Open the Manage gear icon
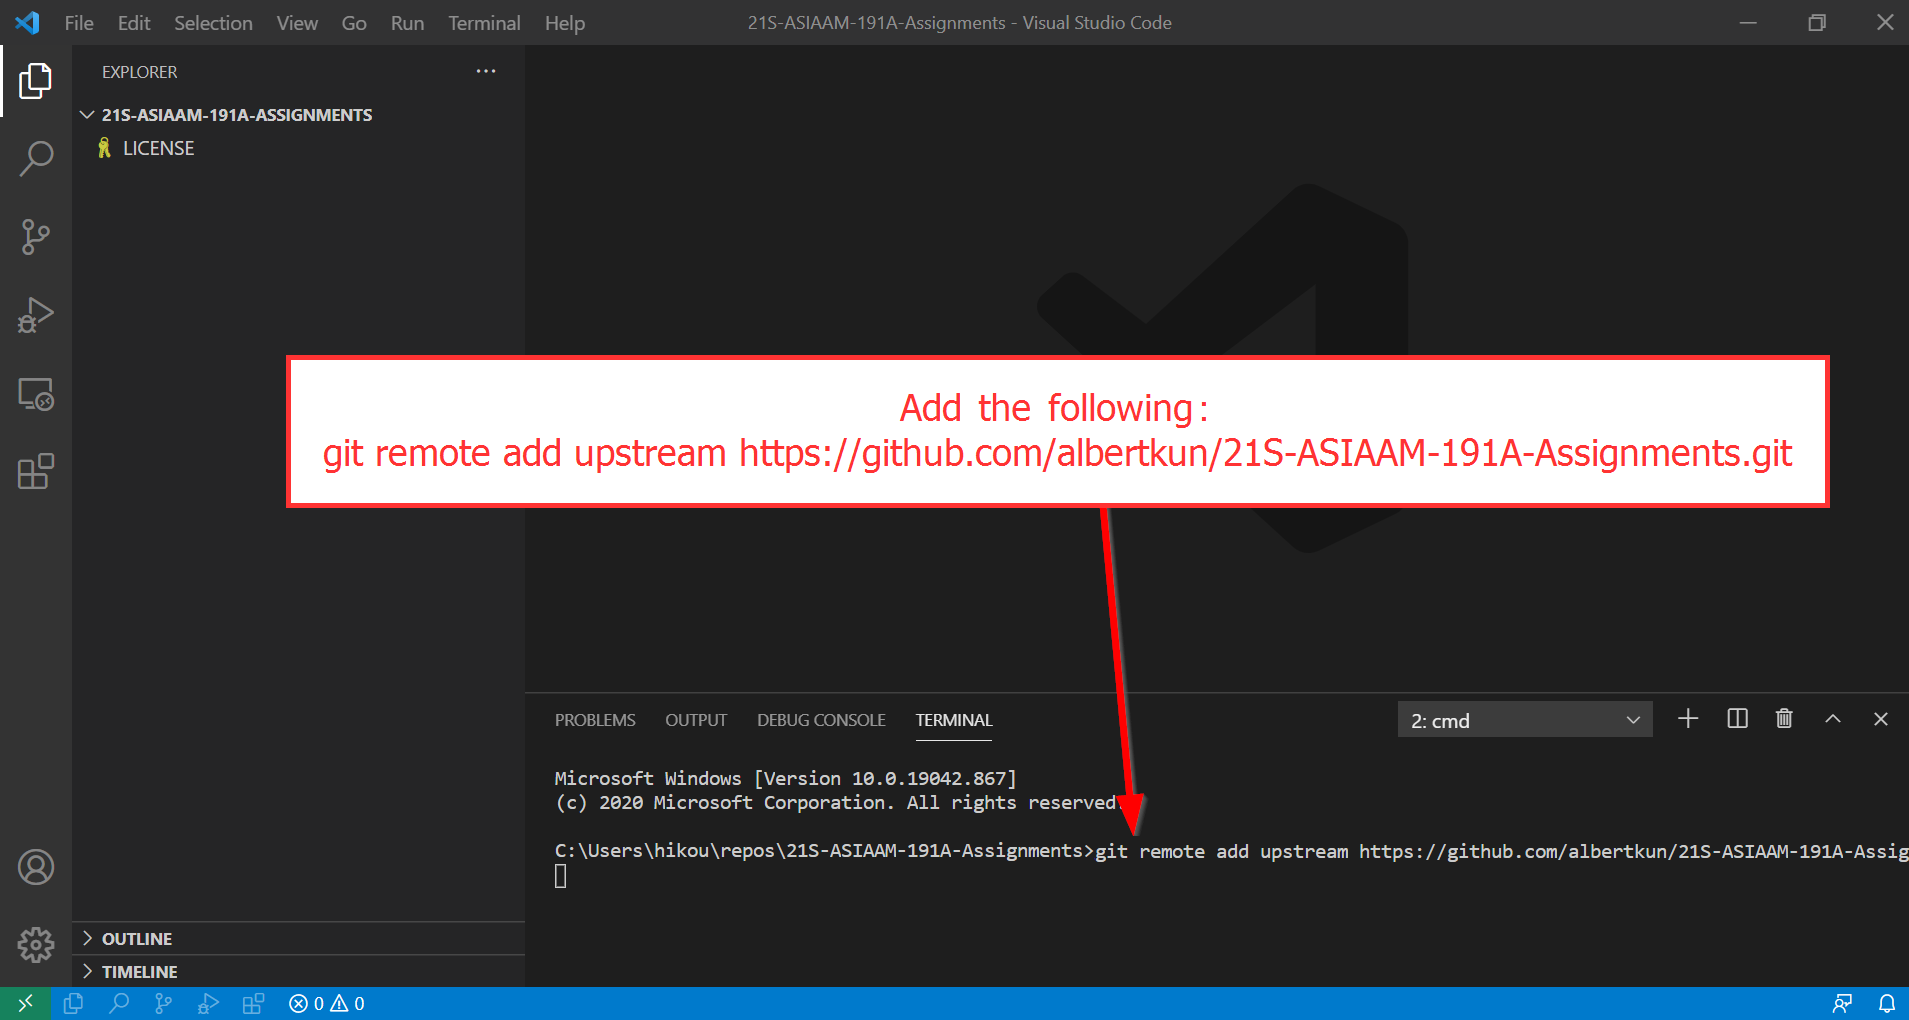Screen dimensions: 1909x1020 click(x=36, y=944)
